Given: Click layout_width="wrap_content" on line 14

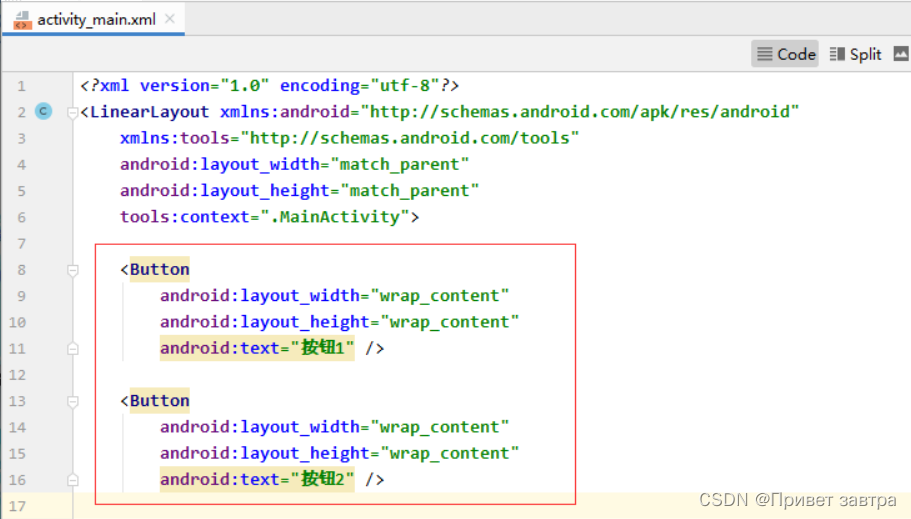Looking at the screenshot, I should pyautogui.click(x=335, y=427).
